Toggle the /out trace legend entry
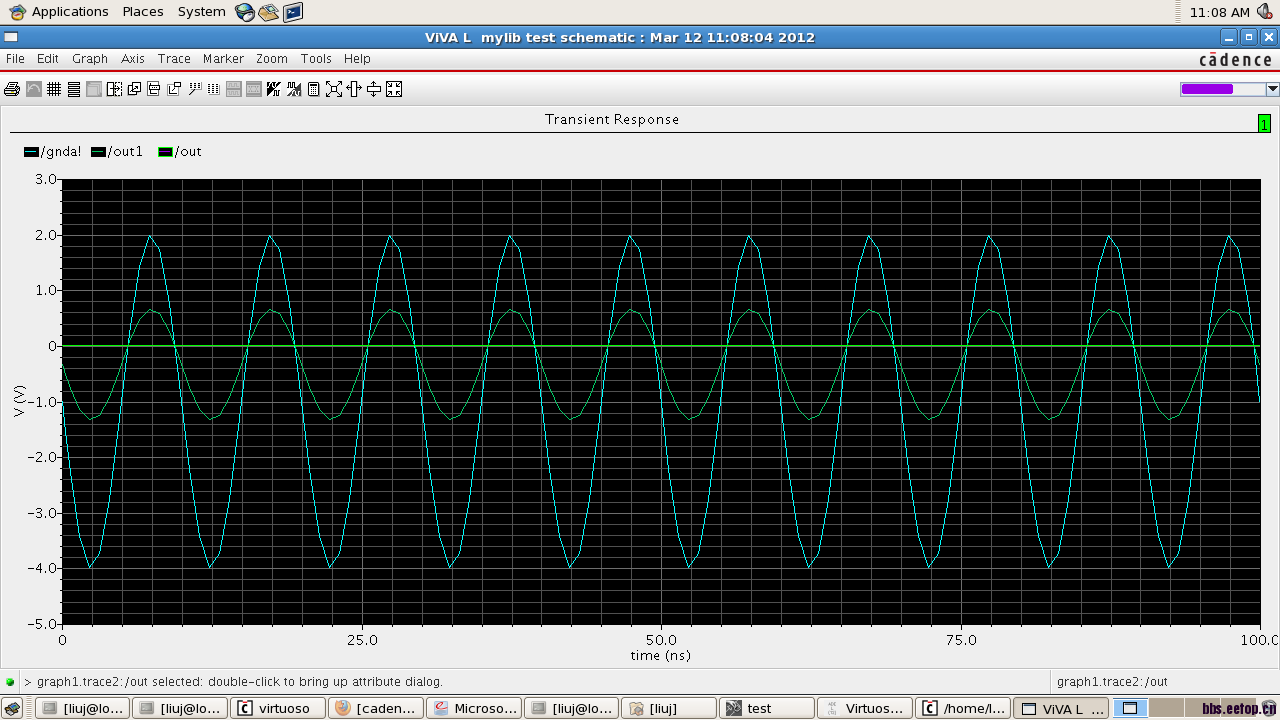1280x720 pixels. tap(180, 152)
